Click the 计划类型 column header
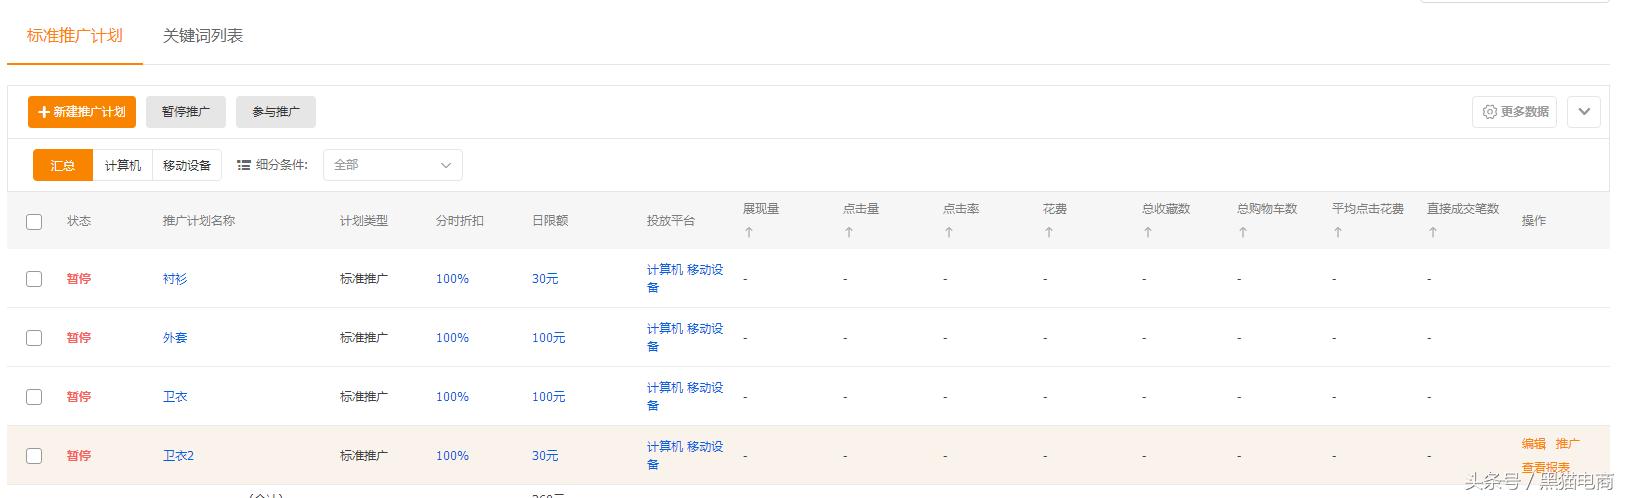1626x498 pixels. pos(364,221)
